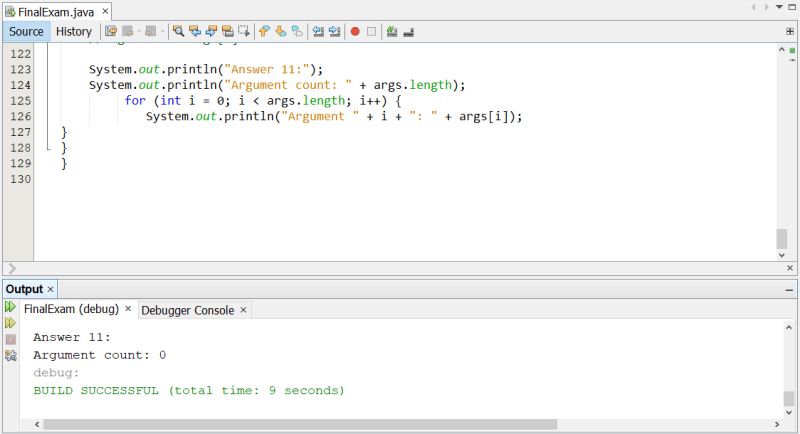Screen dimensions: 800x434
Task: Show the opened documents dropdown list
Action: (780, 7)
